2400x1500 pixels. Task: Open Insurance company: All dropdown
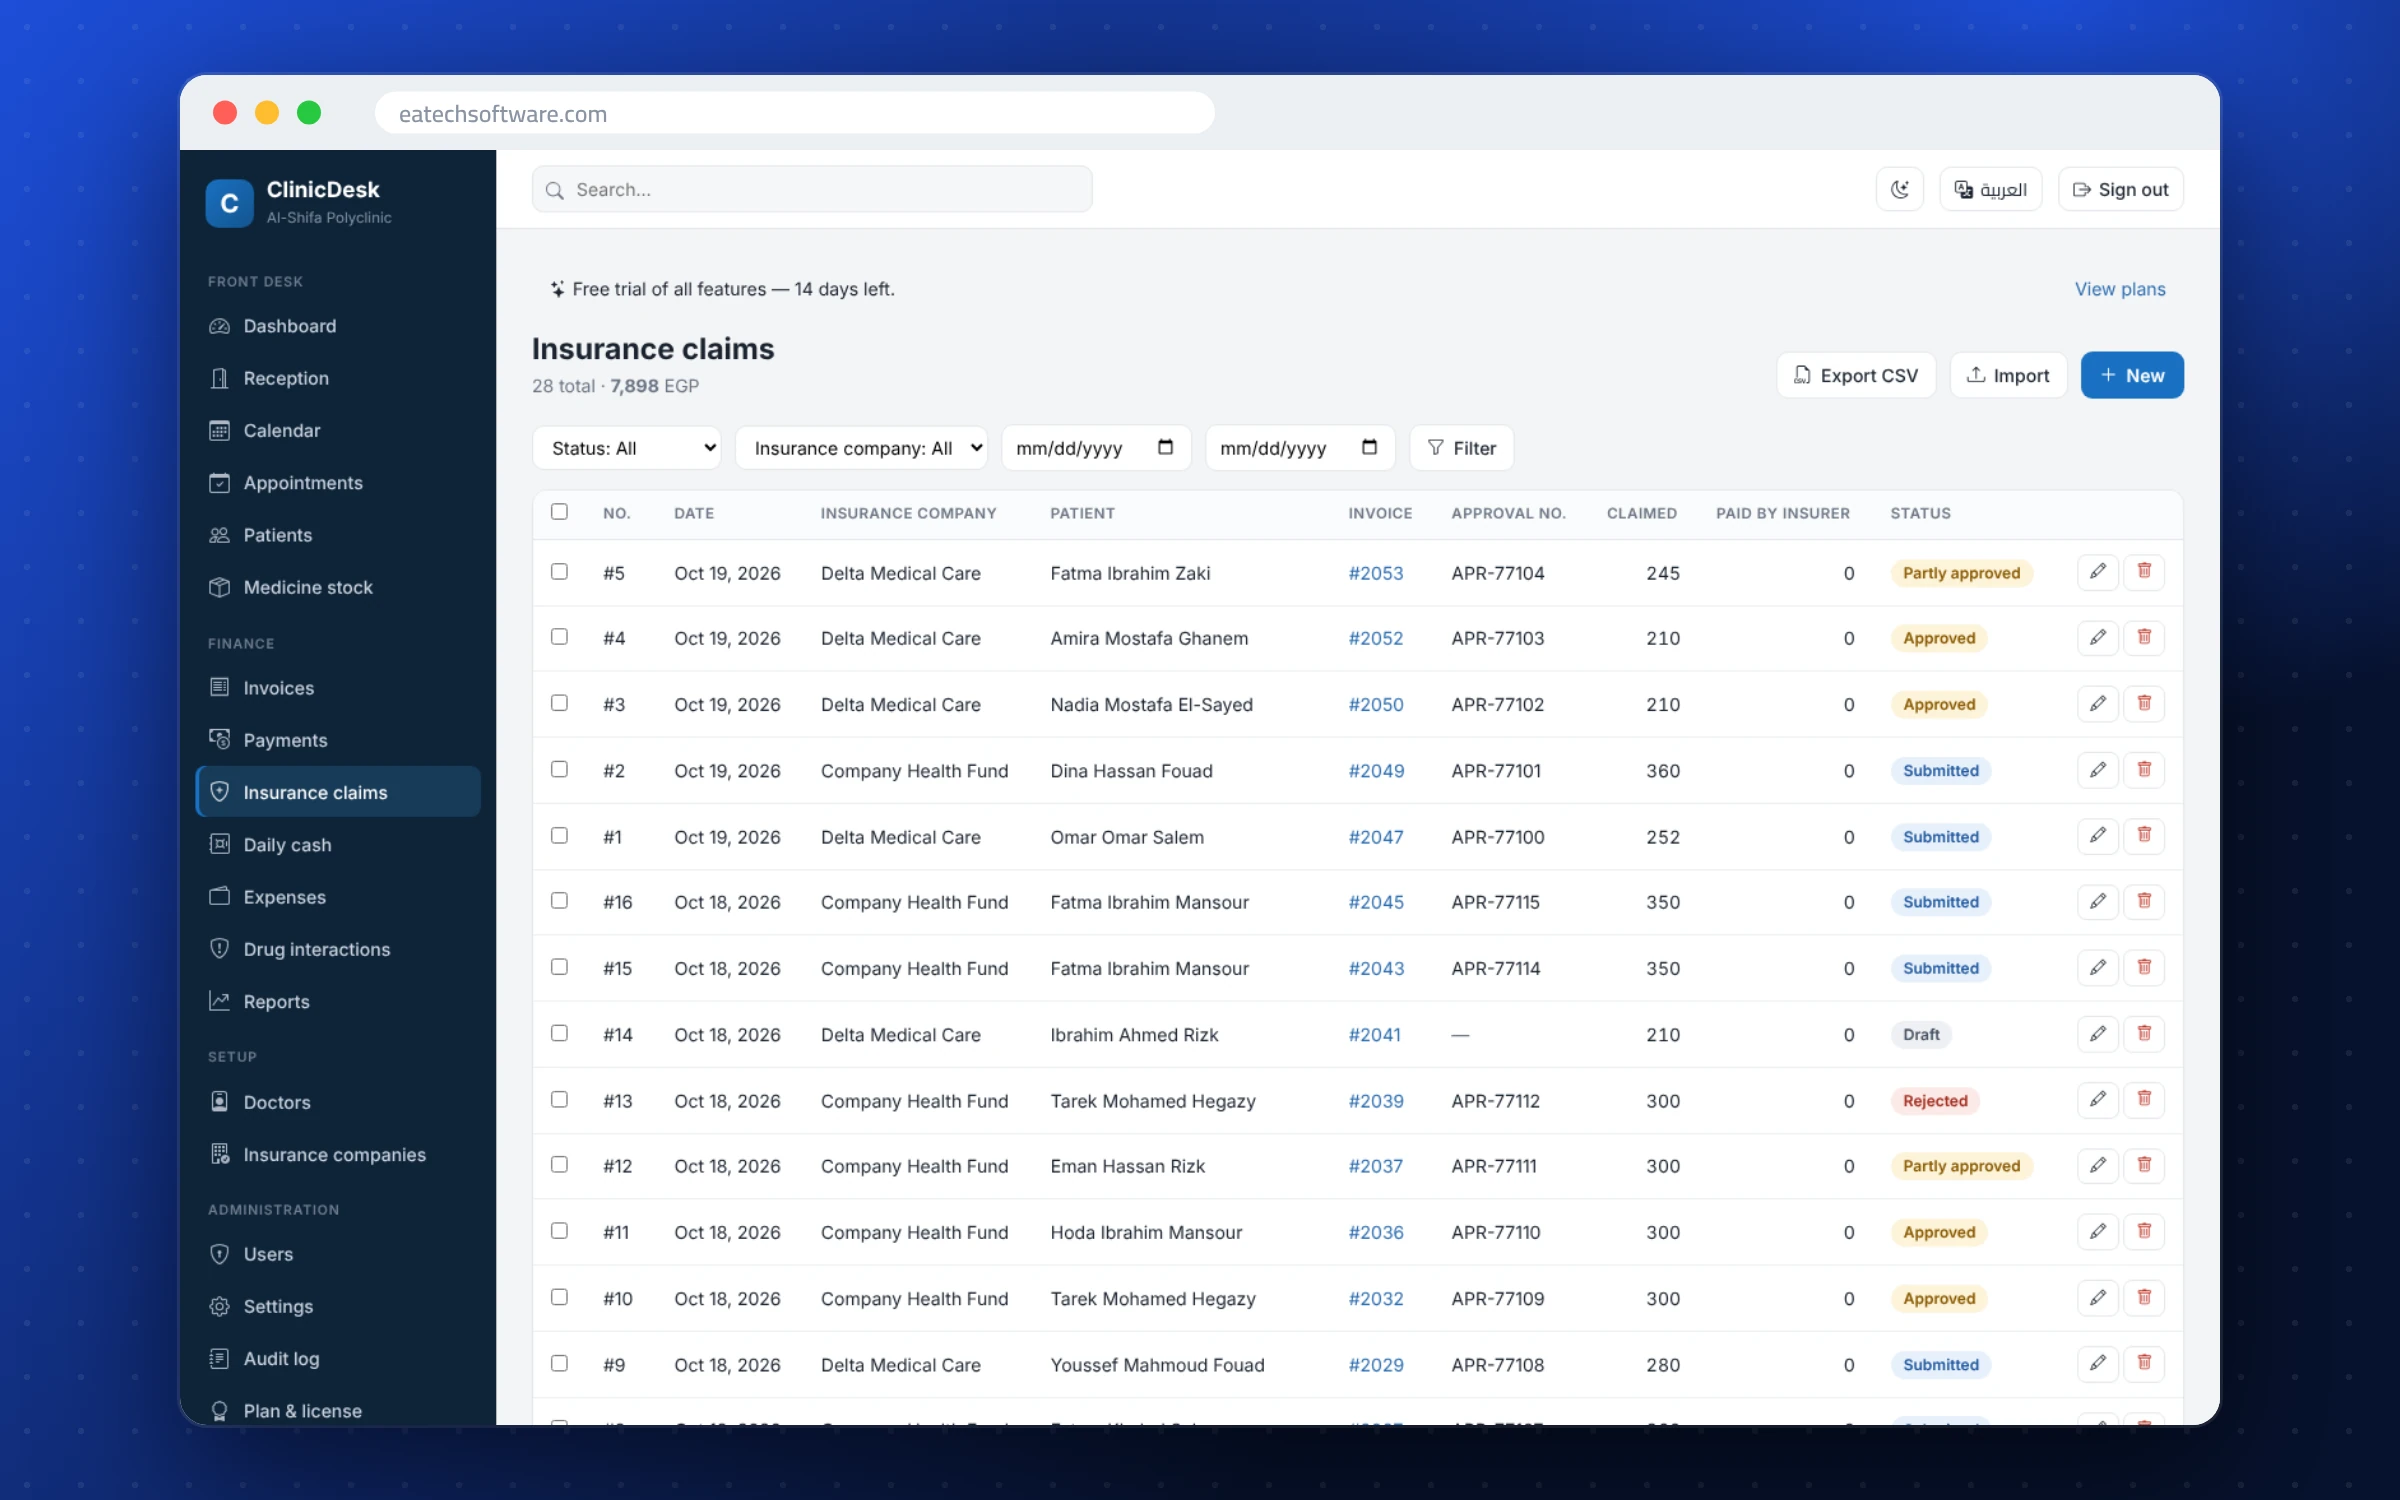(x=861, y=448)
